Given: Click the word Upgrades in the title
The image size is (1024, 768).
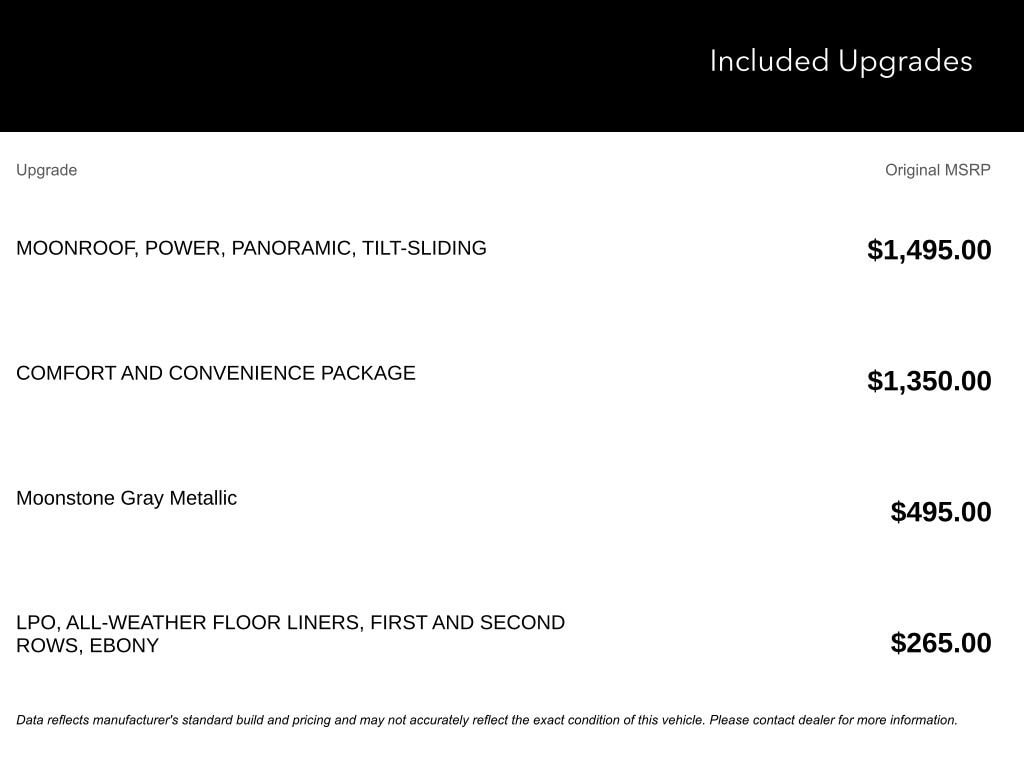Looking at the screenshot, I should pyautogui.click(x=905, y=62).
